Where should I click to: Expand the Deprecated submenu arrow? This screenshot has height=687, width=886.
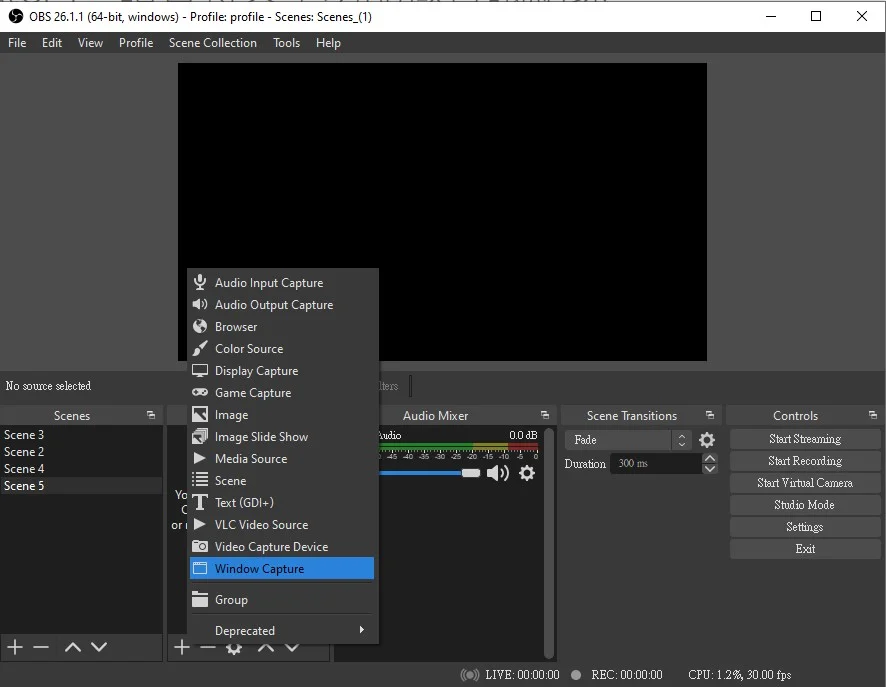[x=362, y=629]
